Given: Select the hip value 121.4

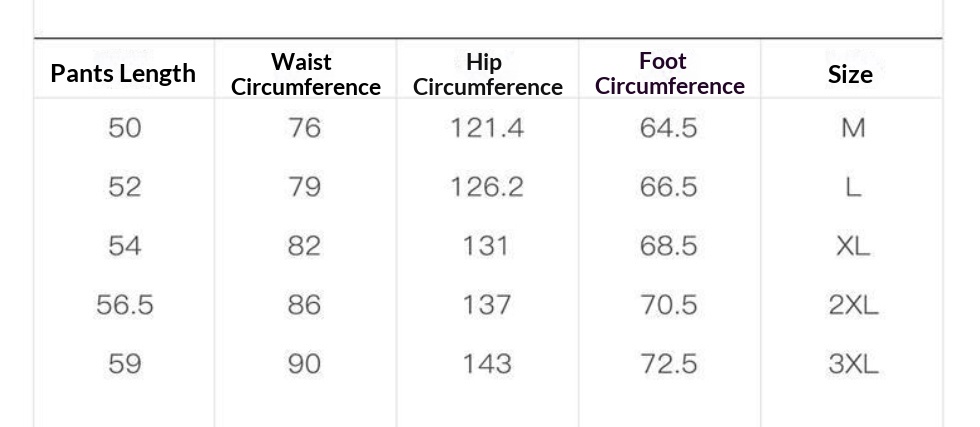Looking at the screenshot, I should point(487,128).
